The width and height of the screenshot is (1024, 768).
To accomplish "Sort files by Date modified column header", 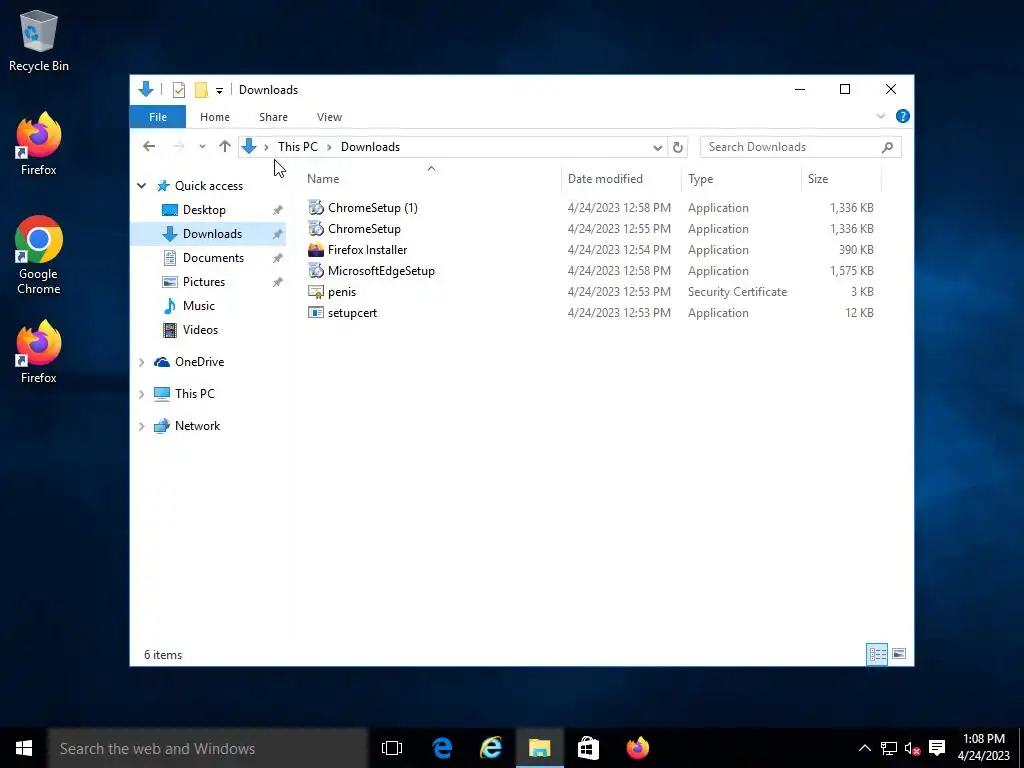I will click(x=620, y=178).
